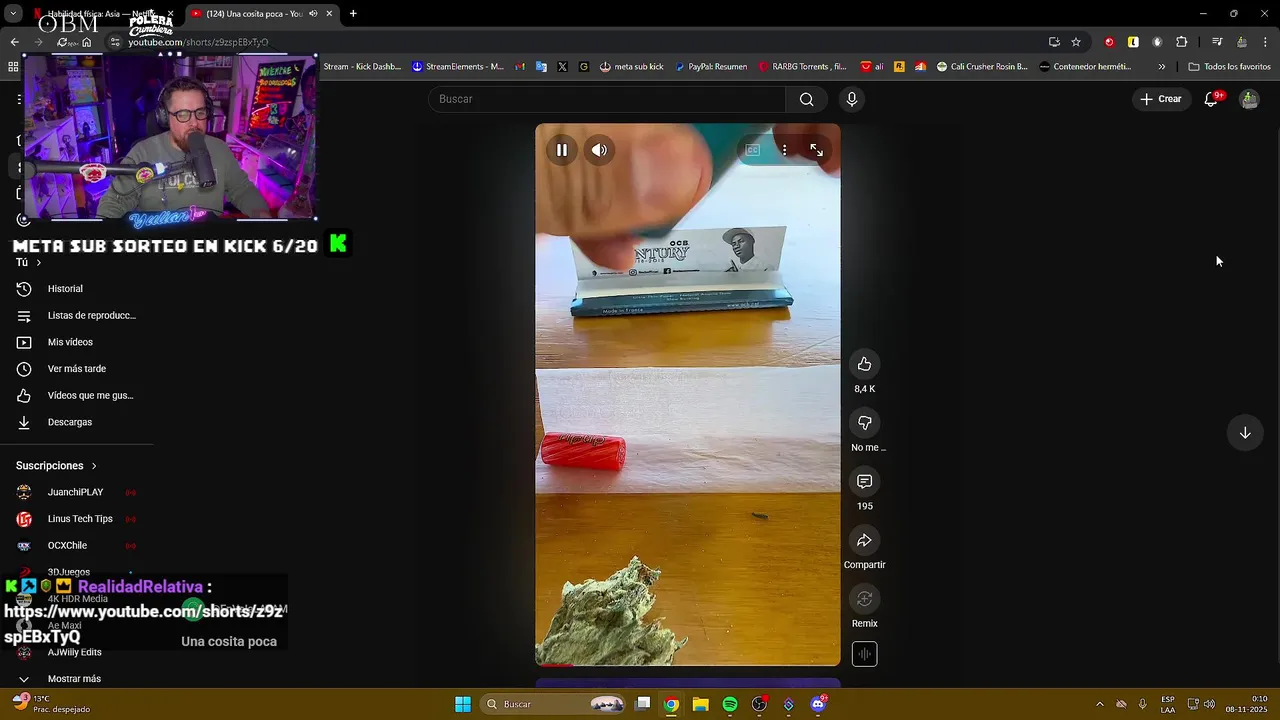Image resolution: width=1280 pixels, height=720 pixels.
Task: Click the address bar URL
Action: [198, 42]
